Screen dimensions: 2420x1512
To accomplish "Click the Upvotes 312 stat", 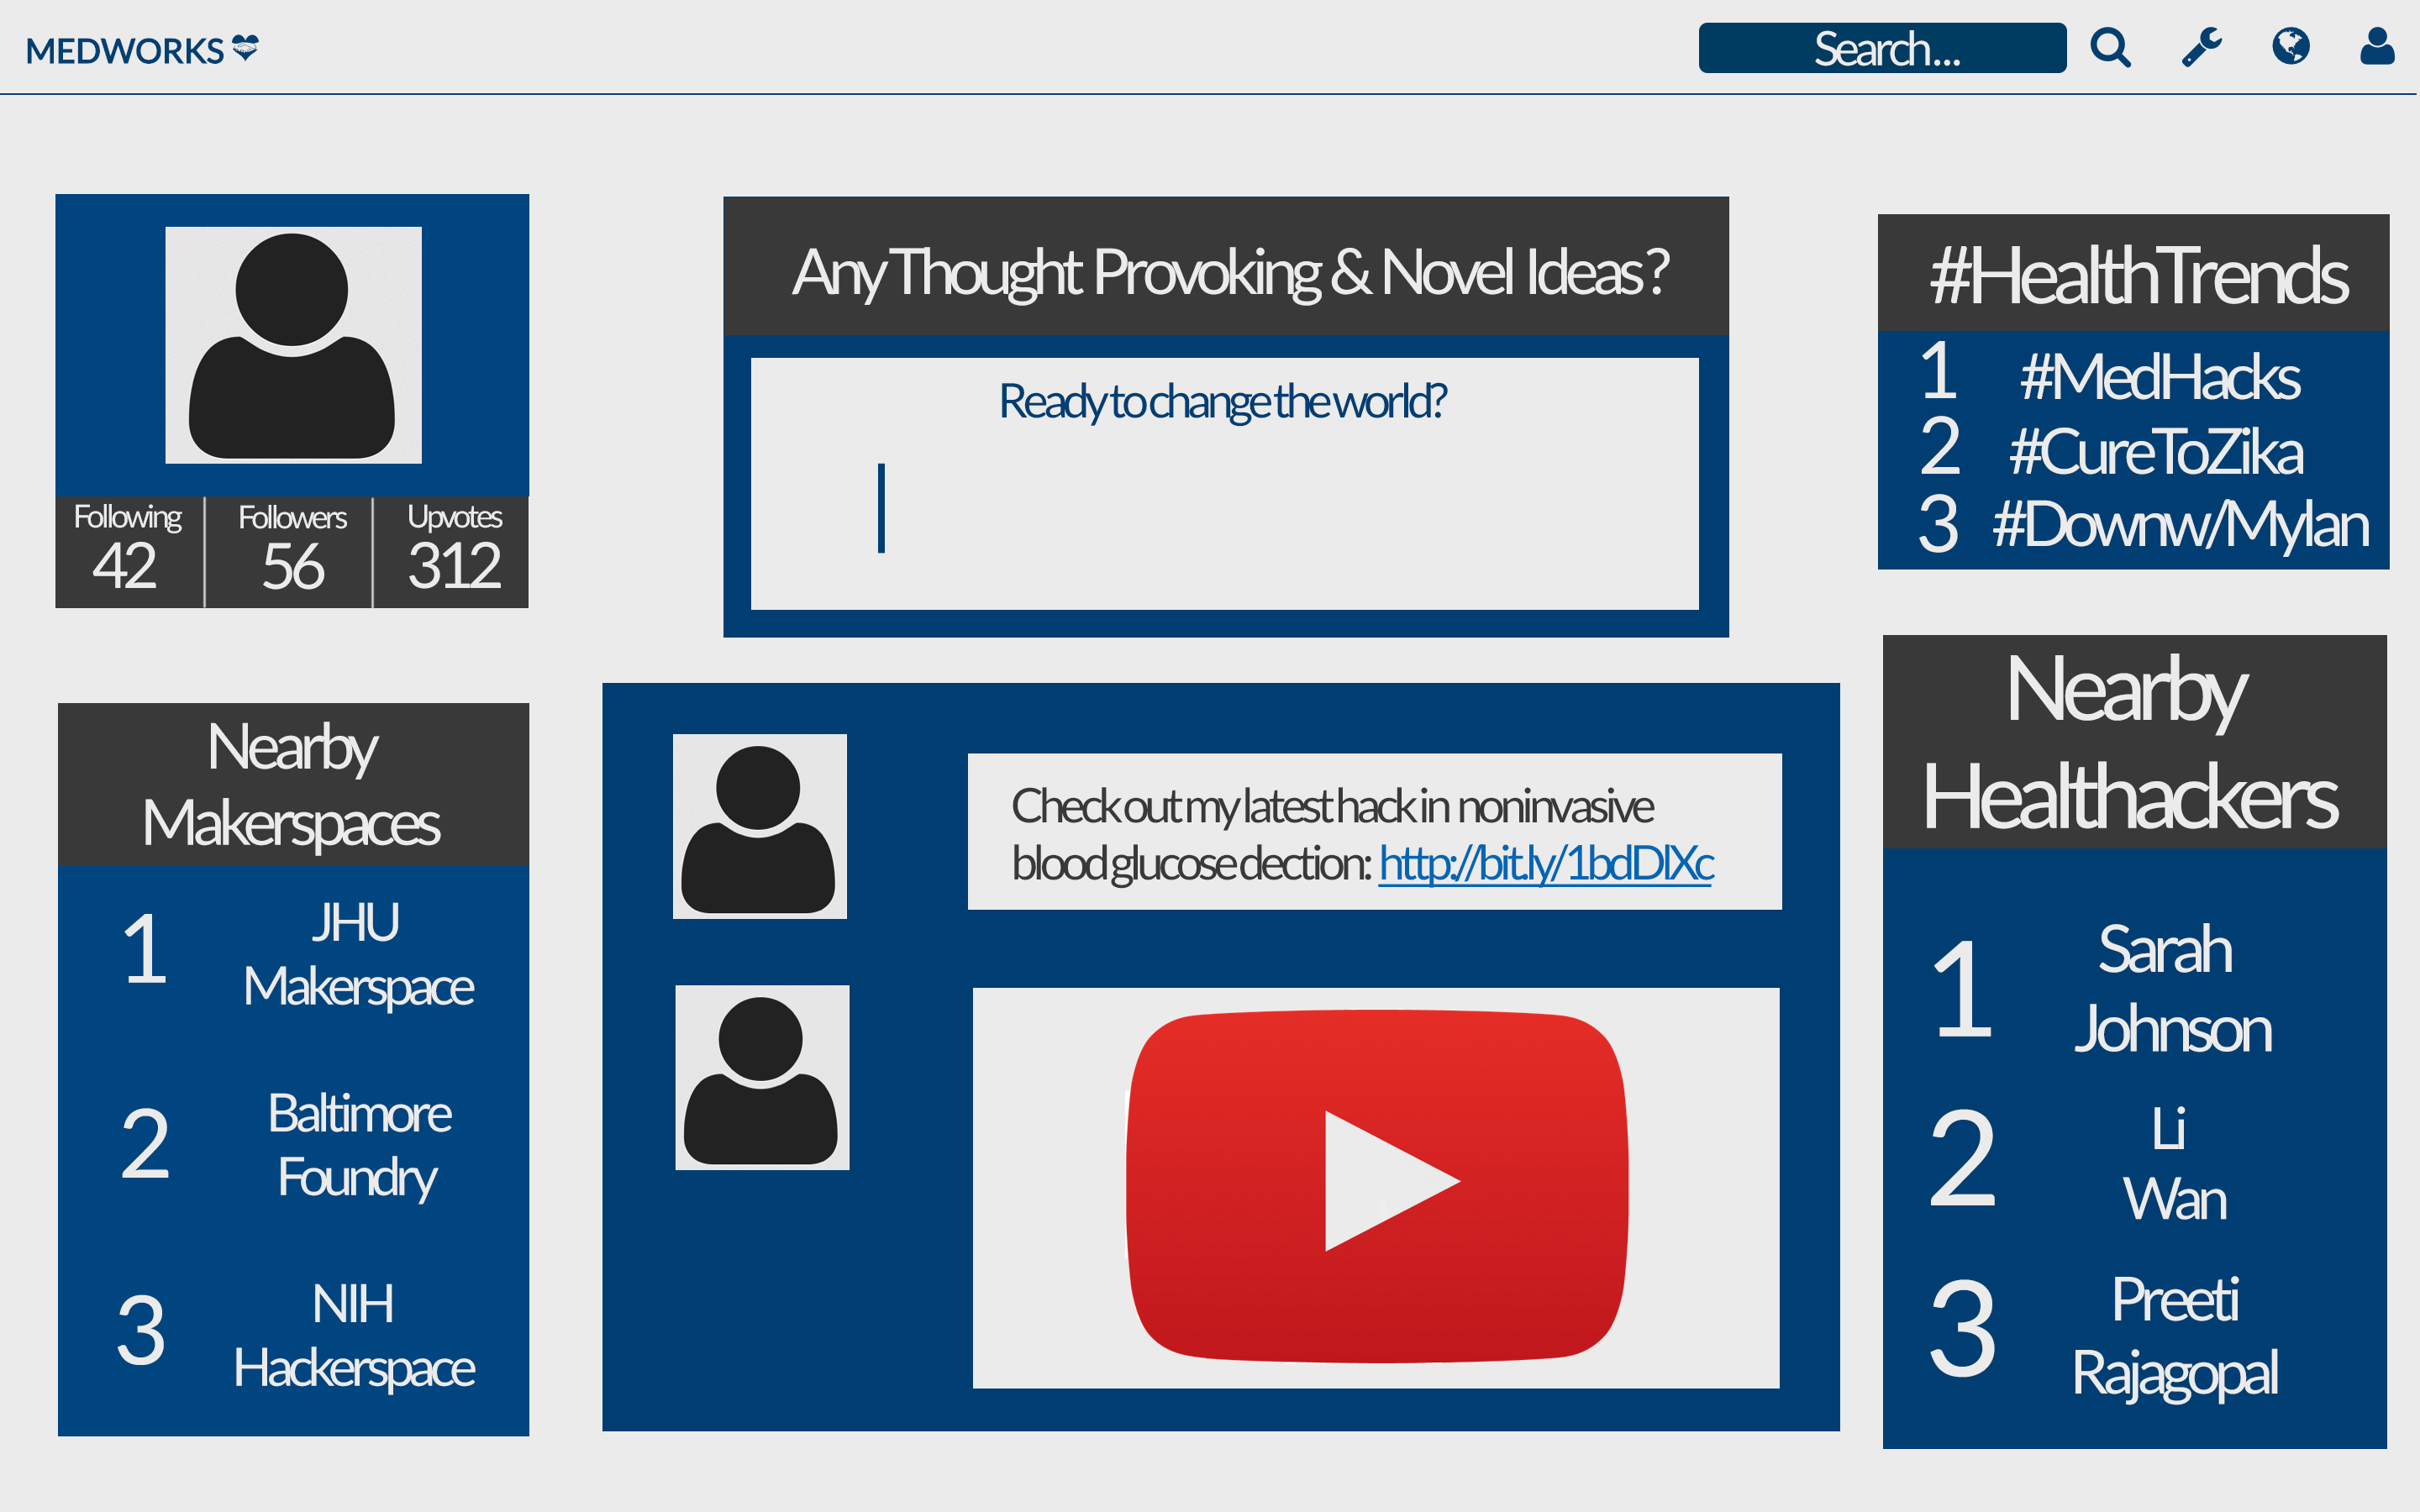I will [453, 551].
